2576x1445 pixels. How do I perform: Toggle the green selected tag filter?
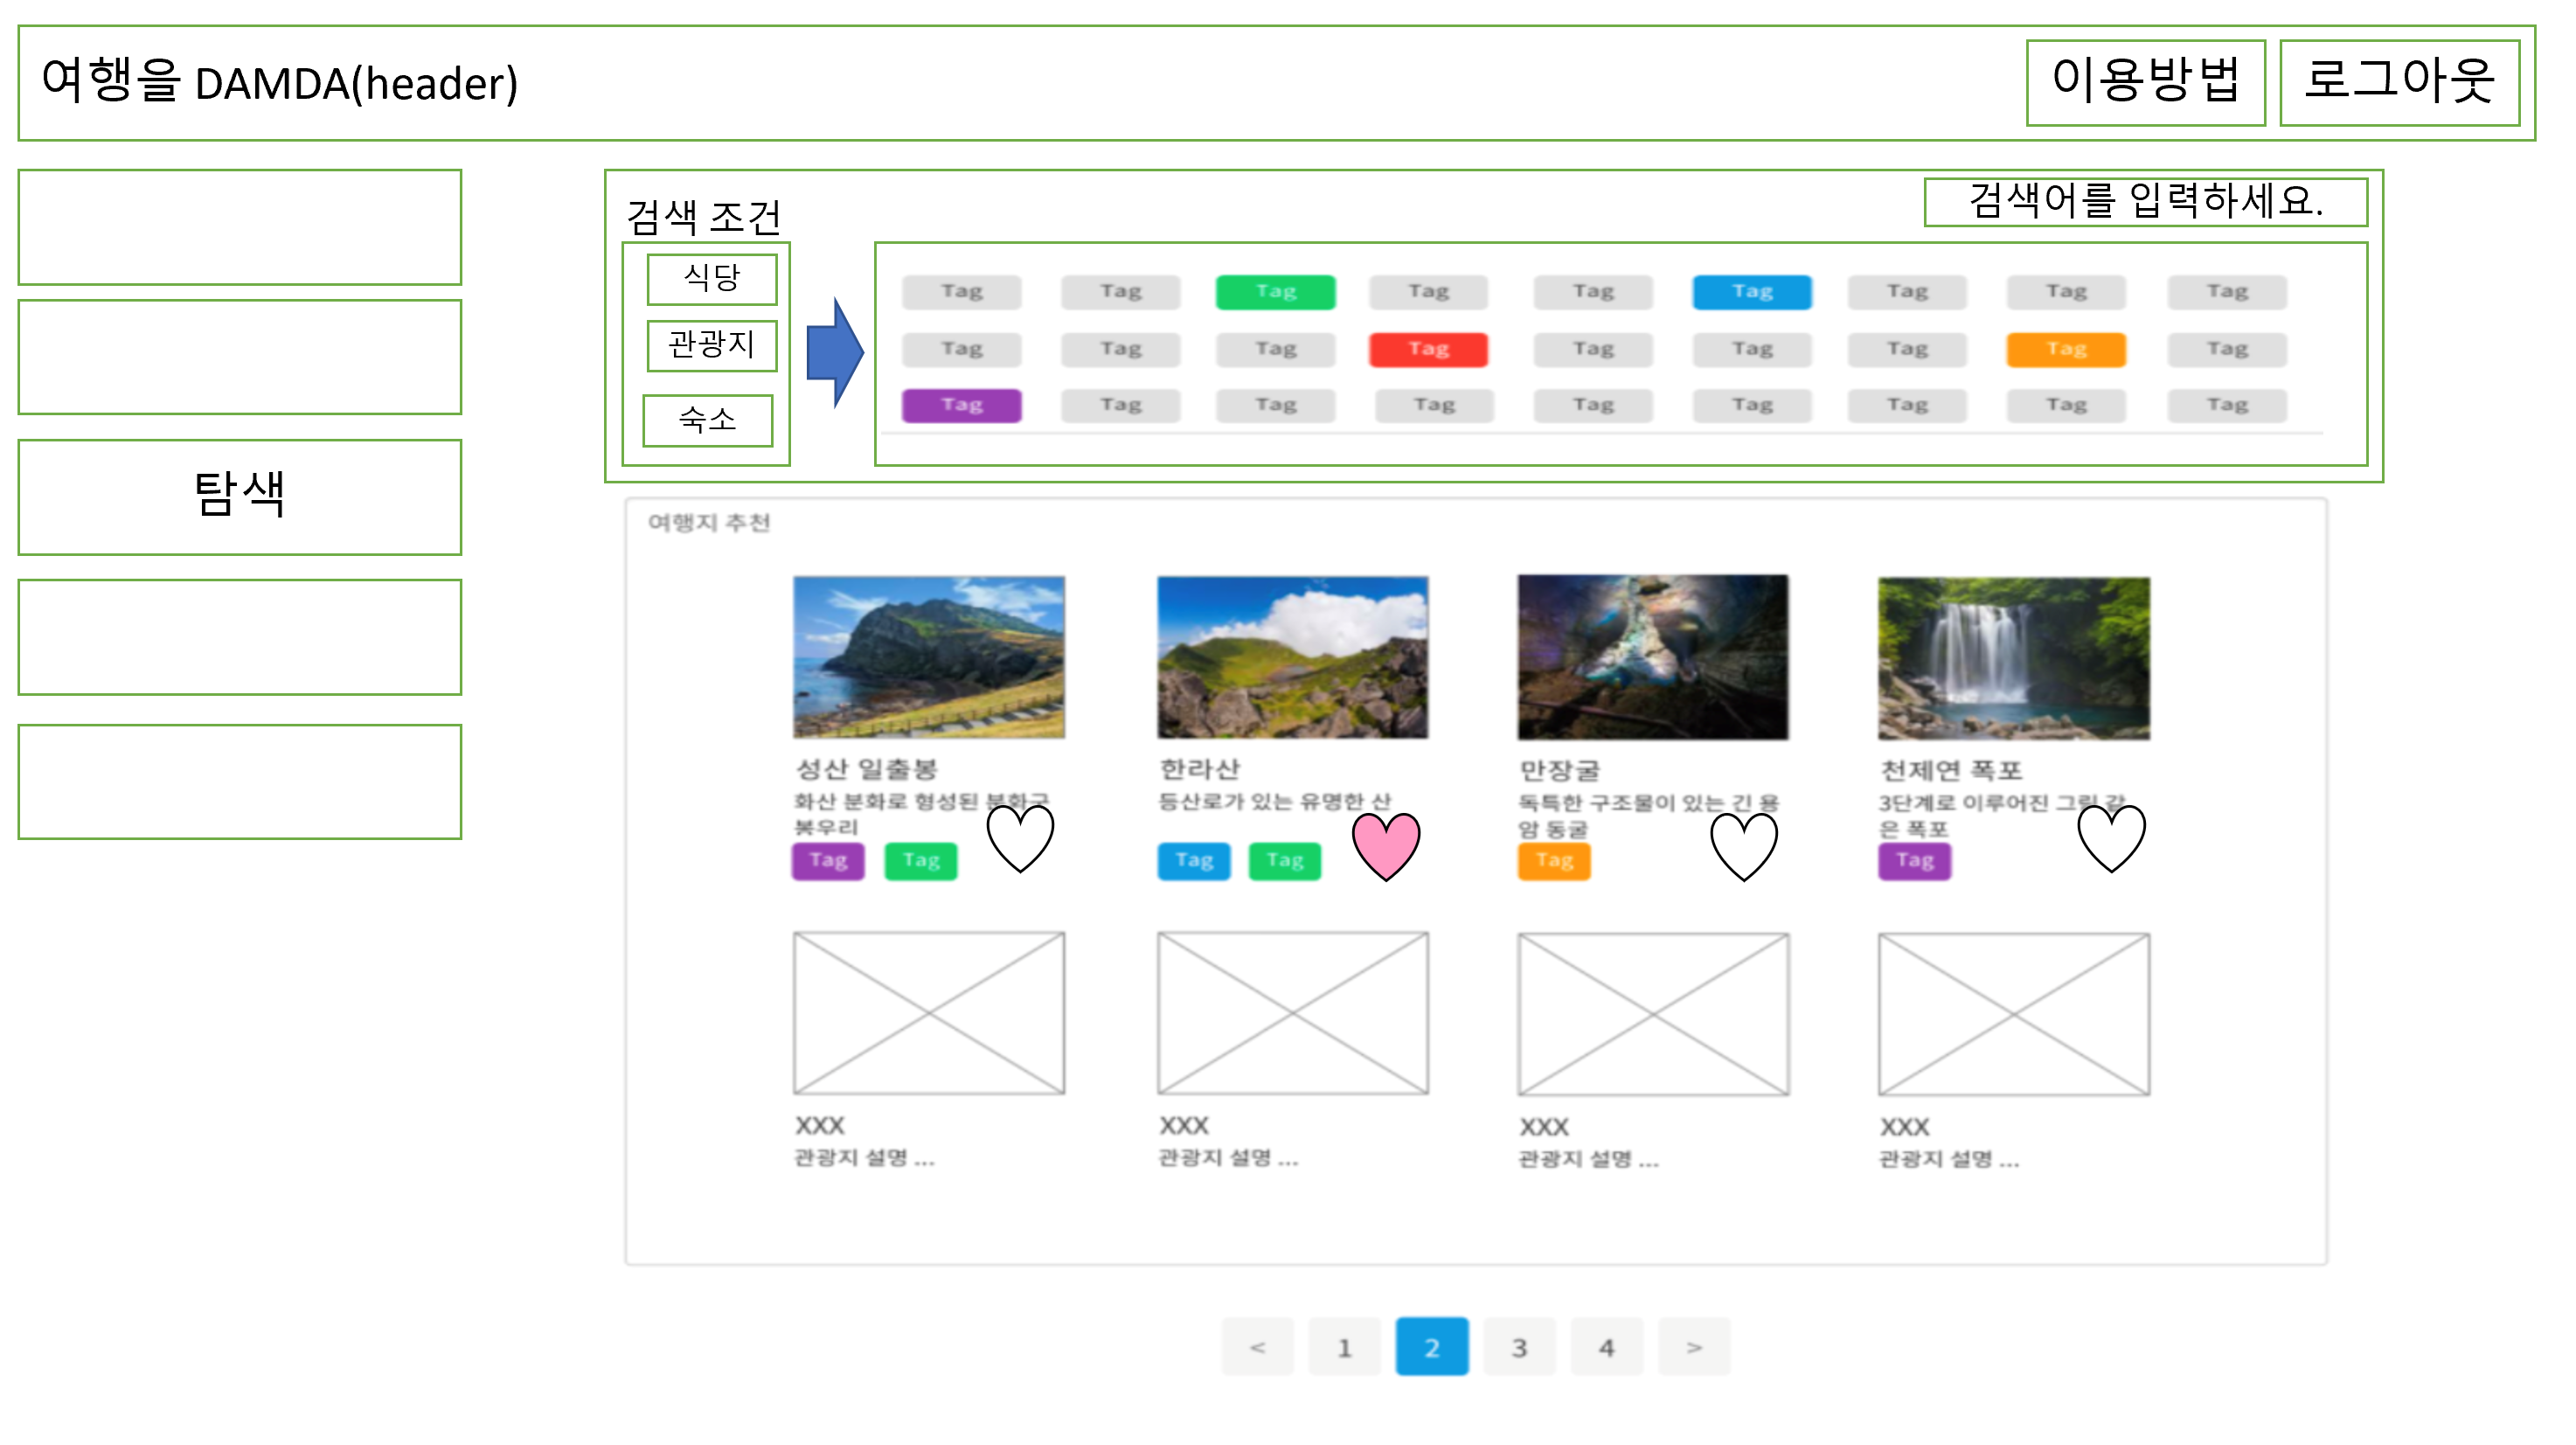[x=1275, y=291]
